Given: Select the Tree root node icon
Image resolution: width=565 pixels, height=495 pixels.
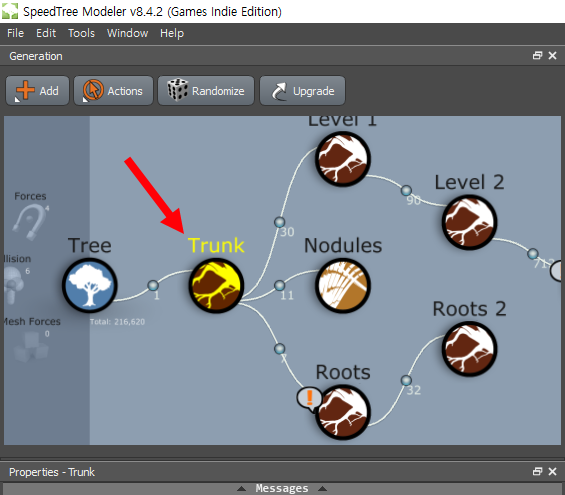Looking at the screenshot, I should (89, 285).
